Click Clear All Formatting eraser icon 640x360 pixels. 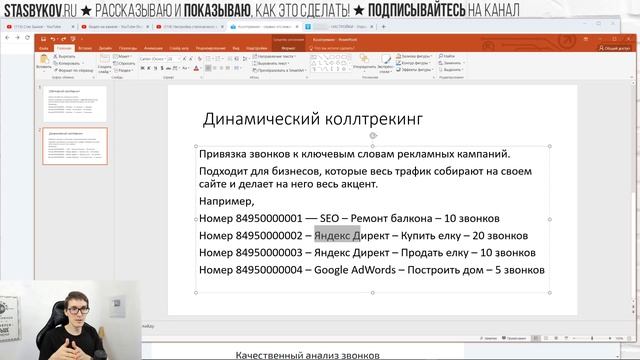click(200, 59)
